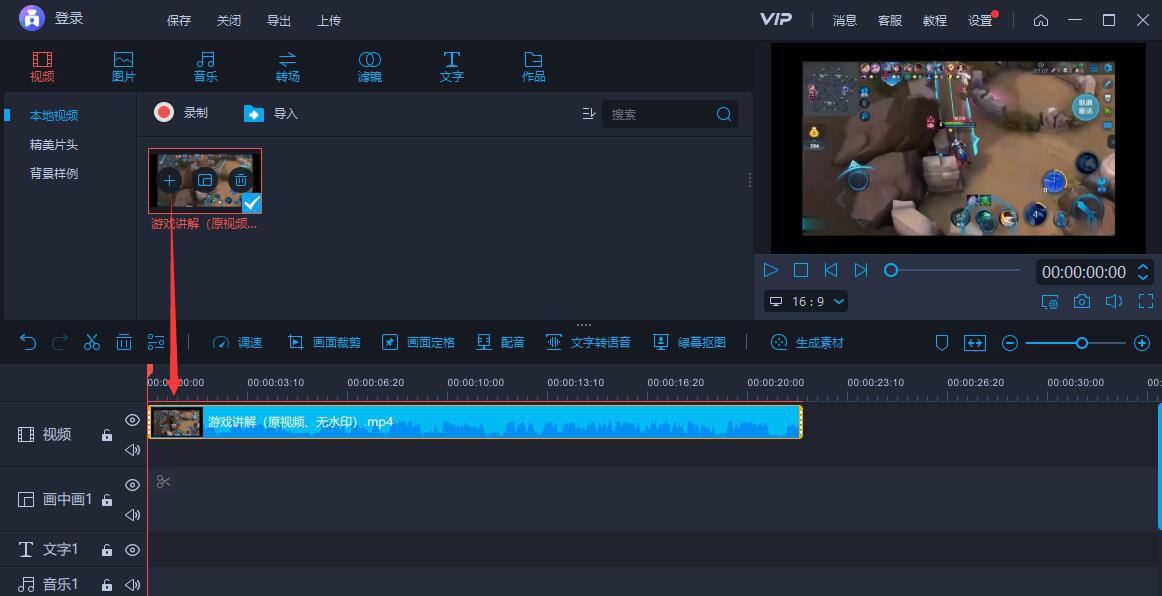This screenshot has width=1162, height=596.
Task: Open the sort order dropdown beside search
Action: coord(588,114)
